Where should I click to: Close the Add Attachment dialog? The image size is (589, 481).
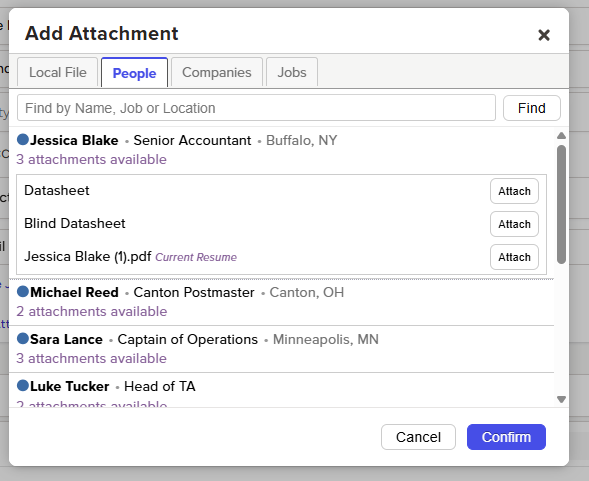[x=544, y=35]
